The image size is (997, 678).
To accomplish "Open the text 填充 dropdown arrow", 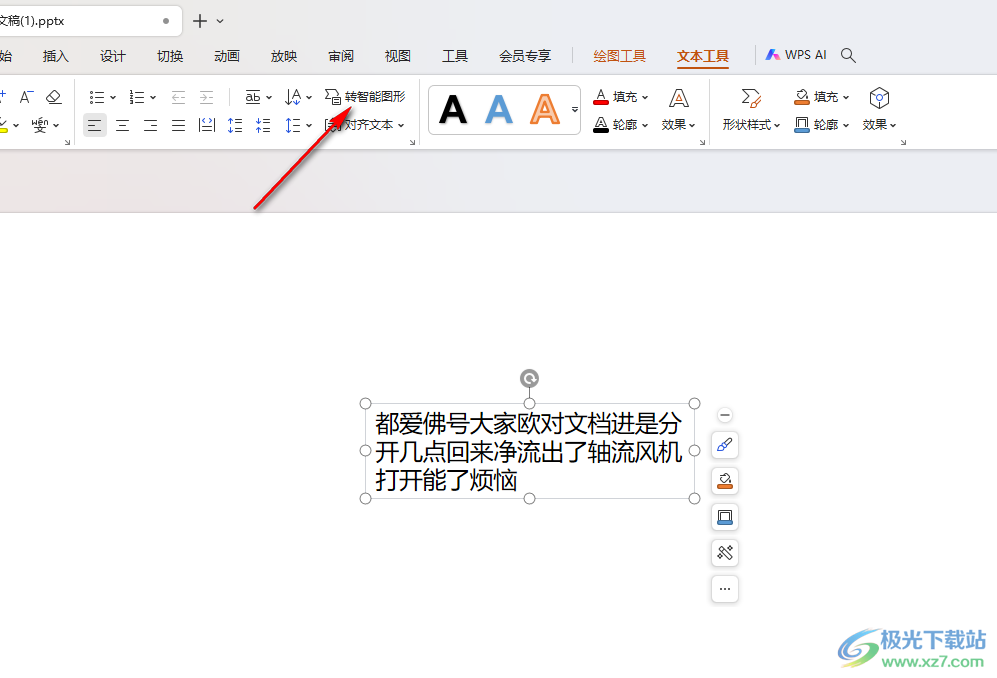I will tap(645, 97).
